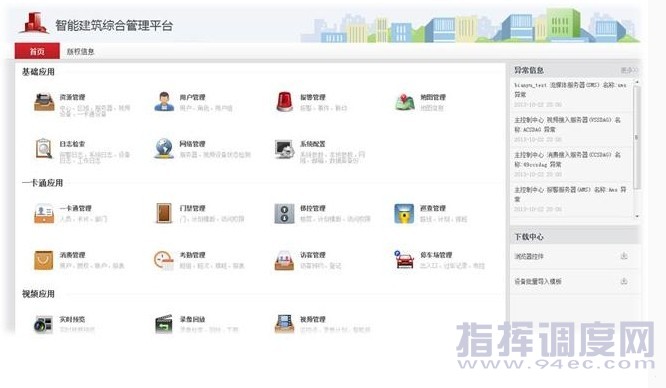This screenshot has height=388, width=666.
Task: Click the red alarm siren 报警管理 icon
Action: pyautogui.click(x=284, y=102)
